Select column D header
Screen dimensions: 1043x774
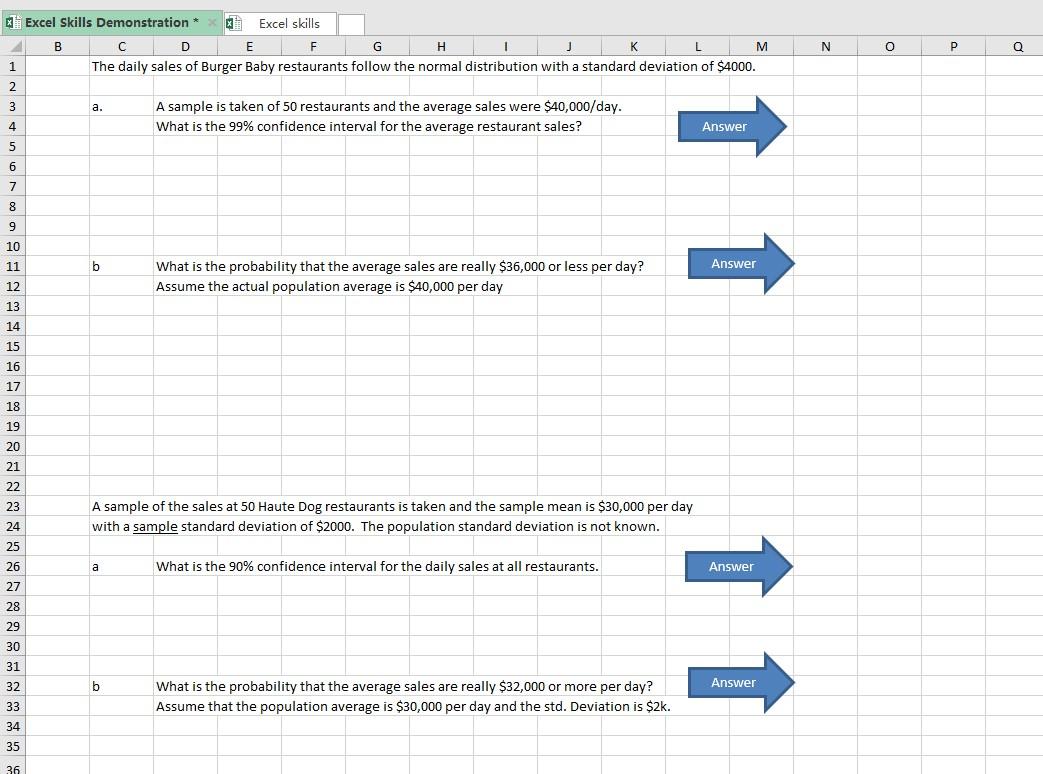point(186,47)
